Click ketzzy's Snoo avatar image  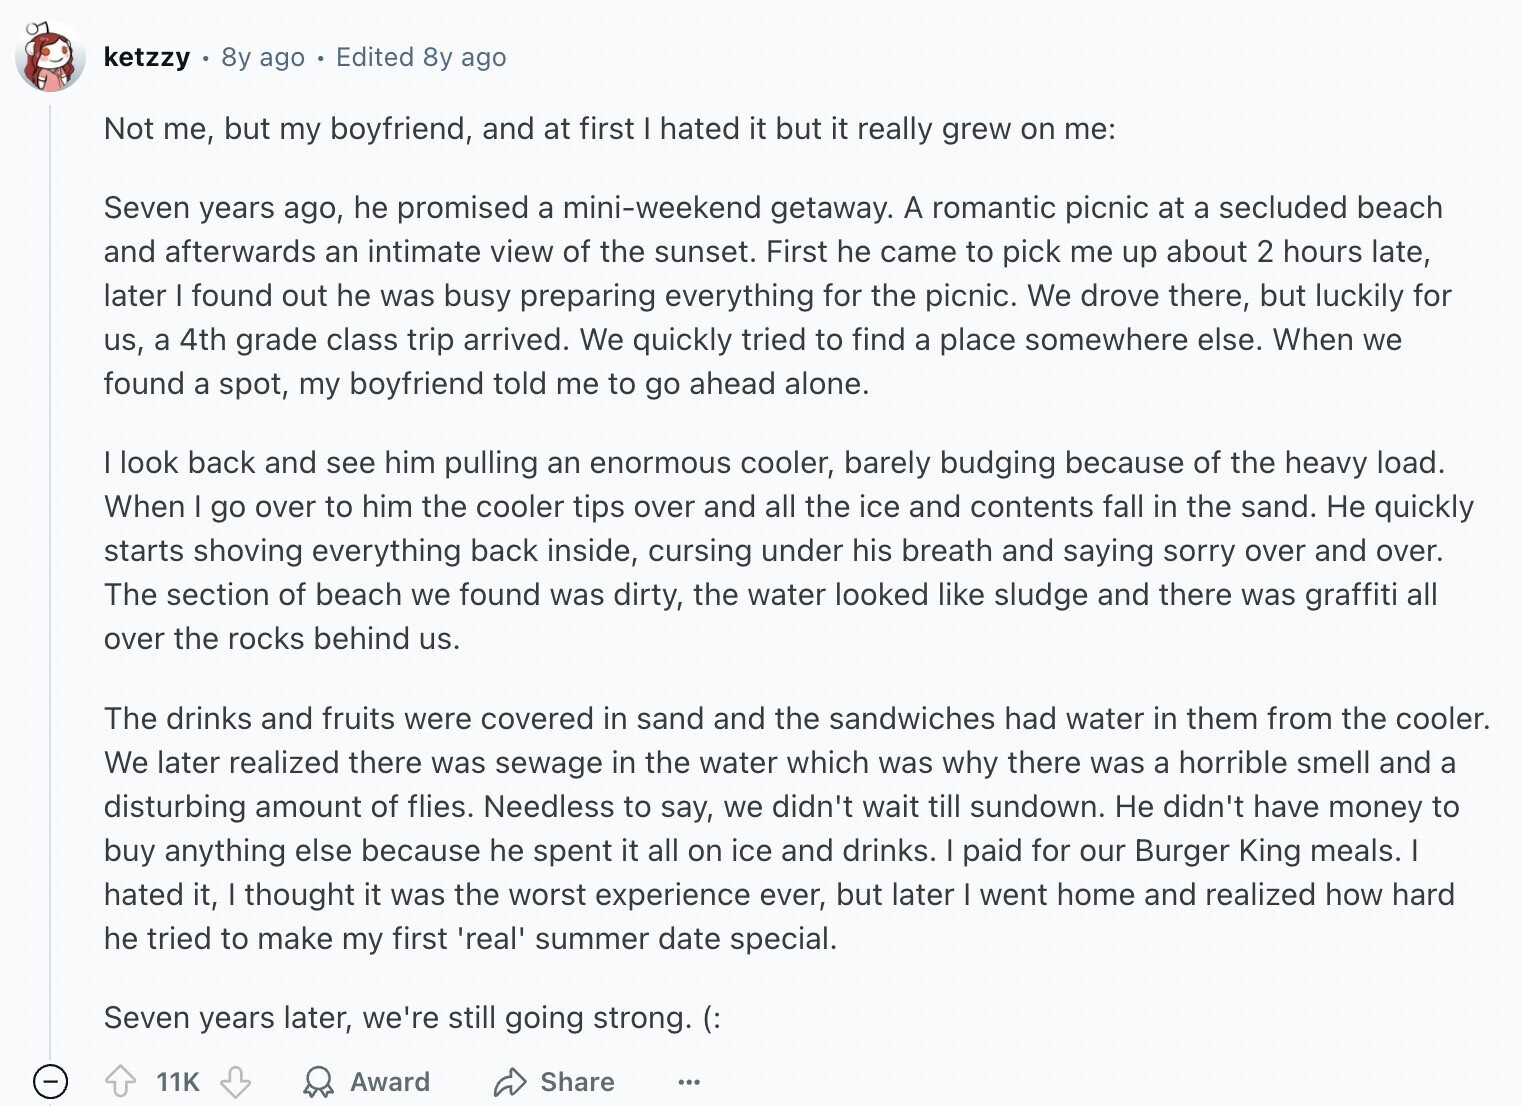[x=49, y=57]
